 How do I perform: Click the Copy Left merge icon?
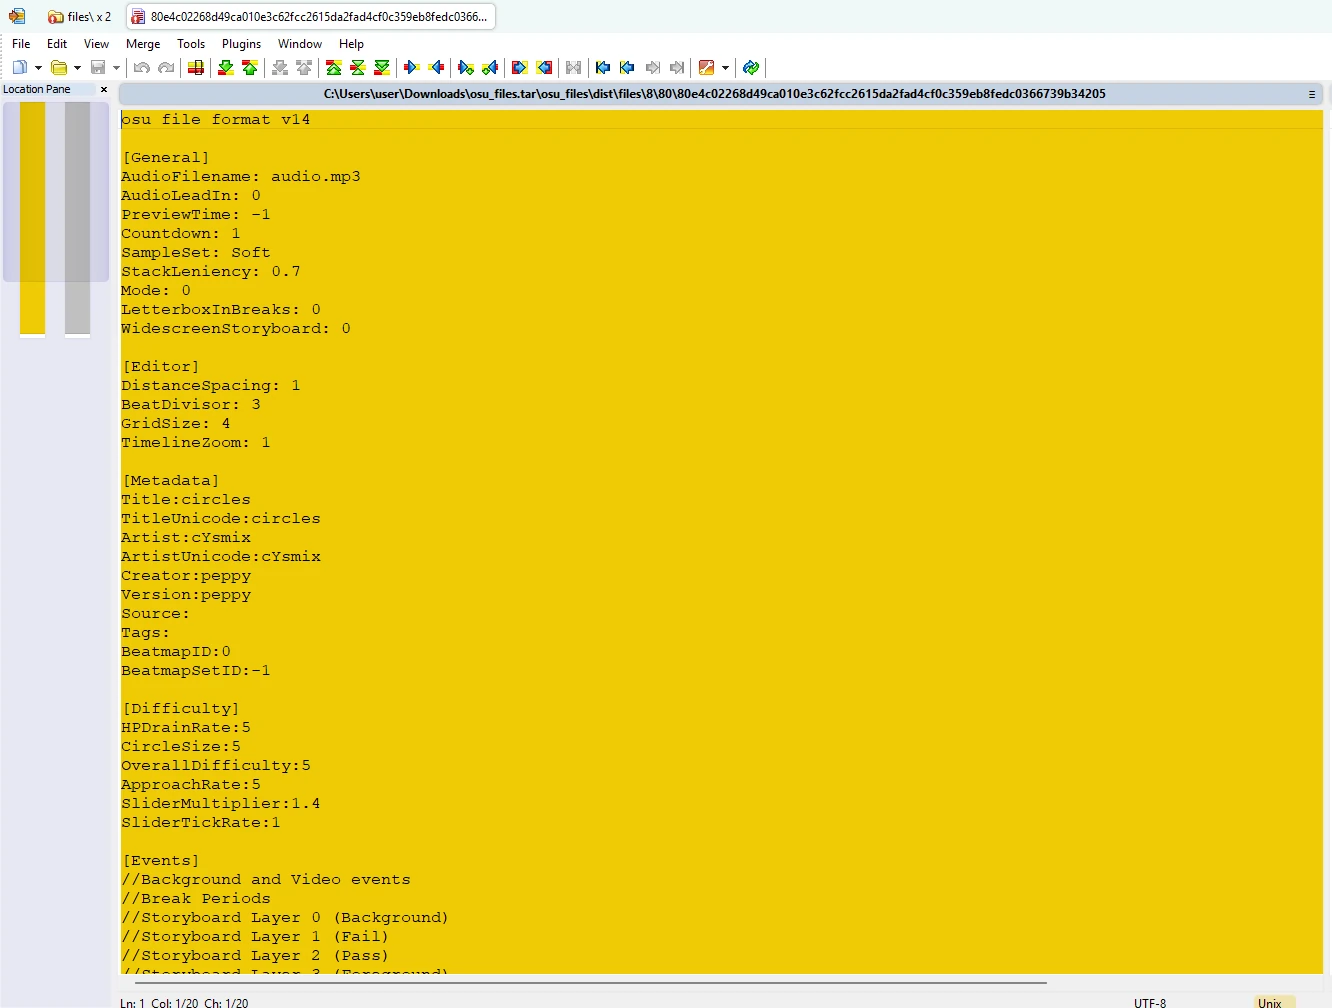[436, 67]
